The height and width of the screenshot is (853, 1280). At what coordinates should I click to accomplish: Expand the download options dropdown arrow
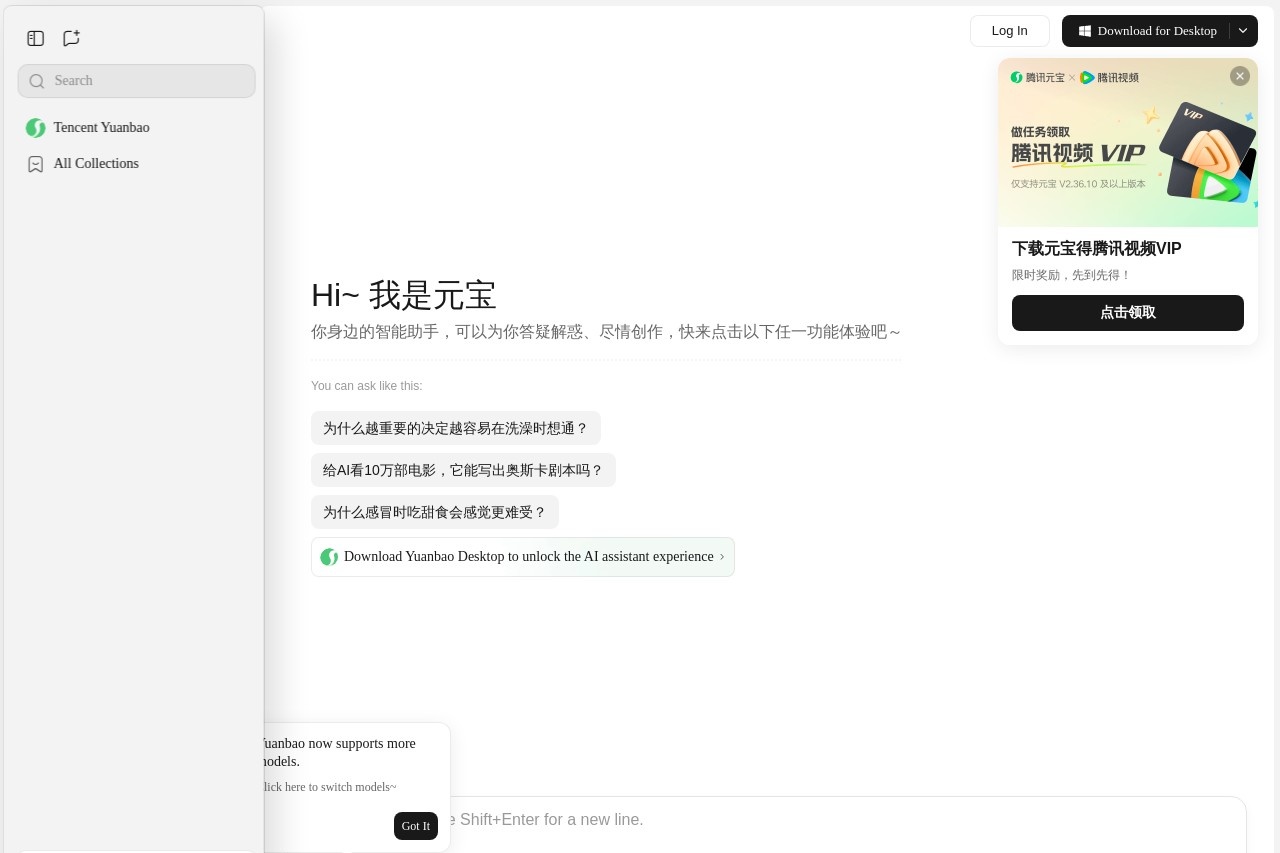(x=1243, y=31)
